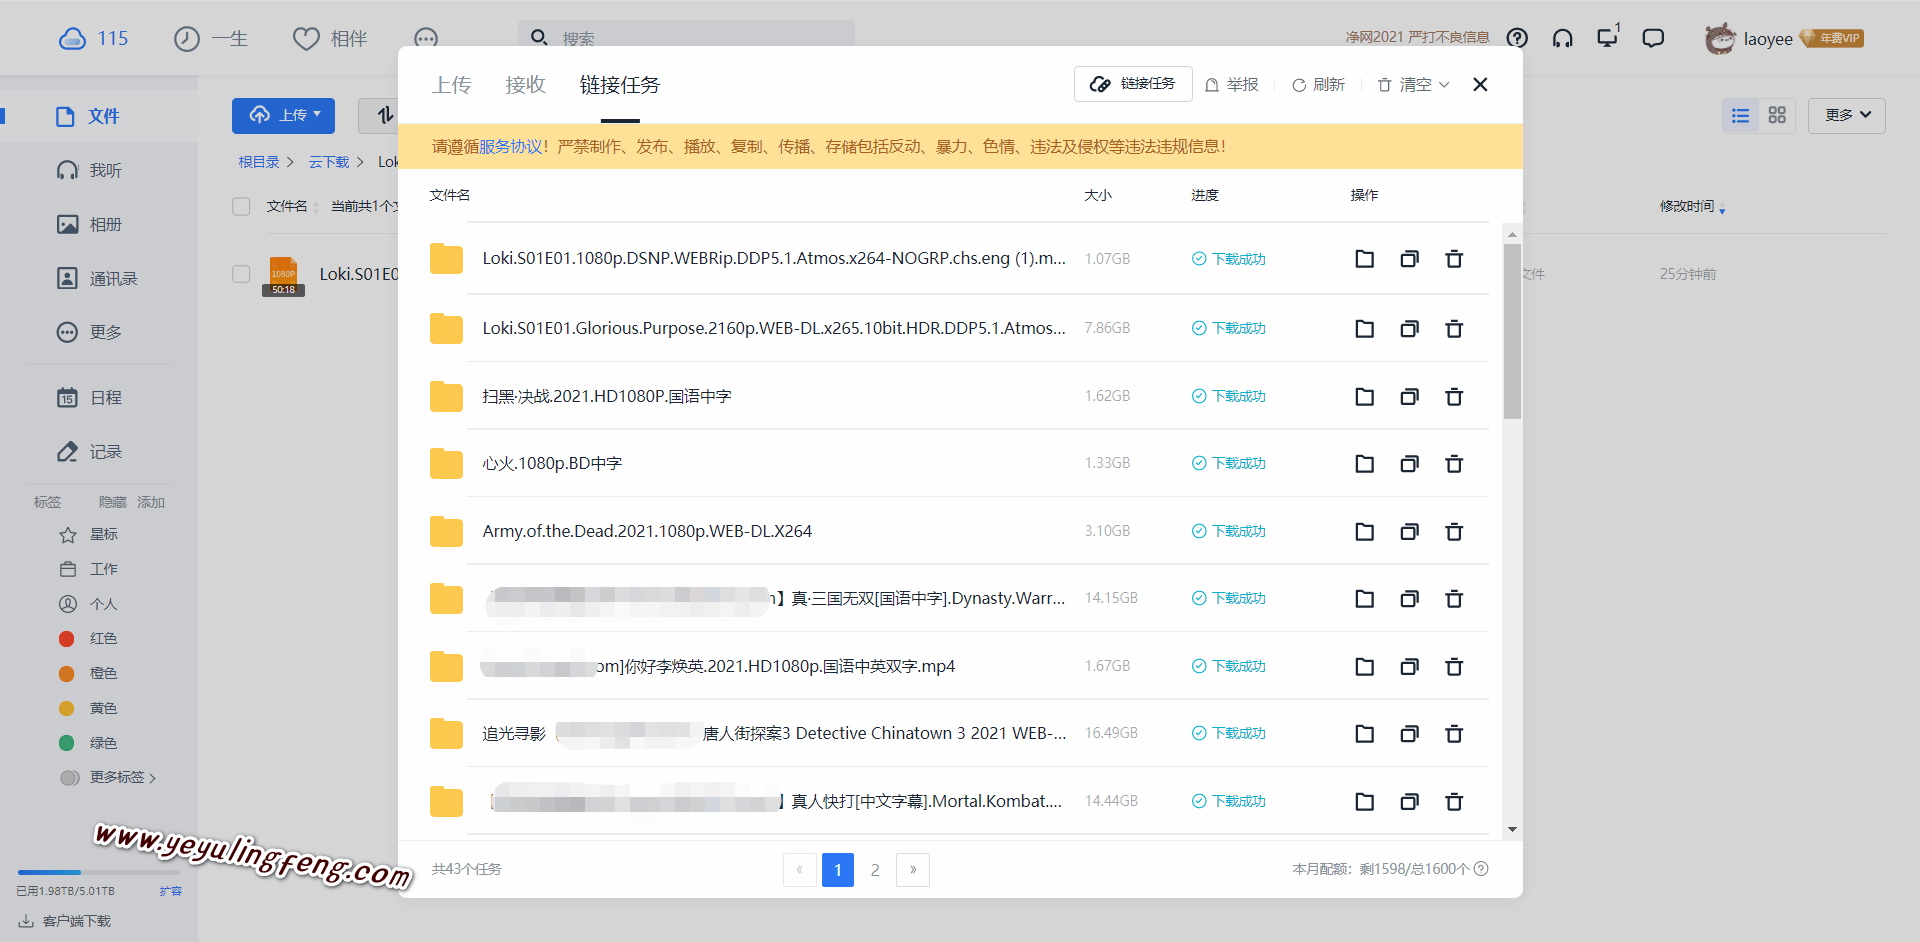Switch the file view to list mode
The width and height of the screenshot is (1920, 942).
(1740, 115)
